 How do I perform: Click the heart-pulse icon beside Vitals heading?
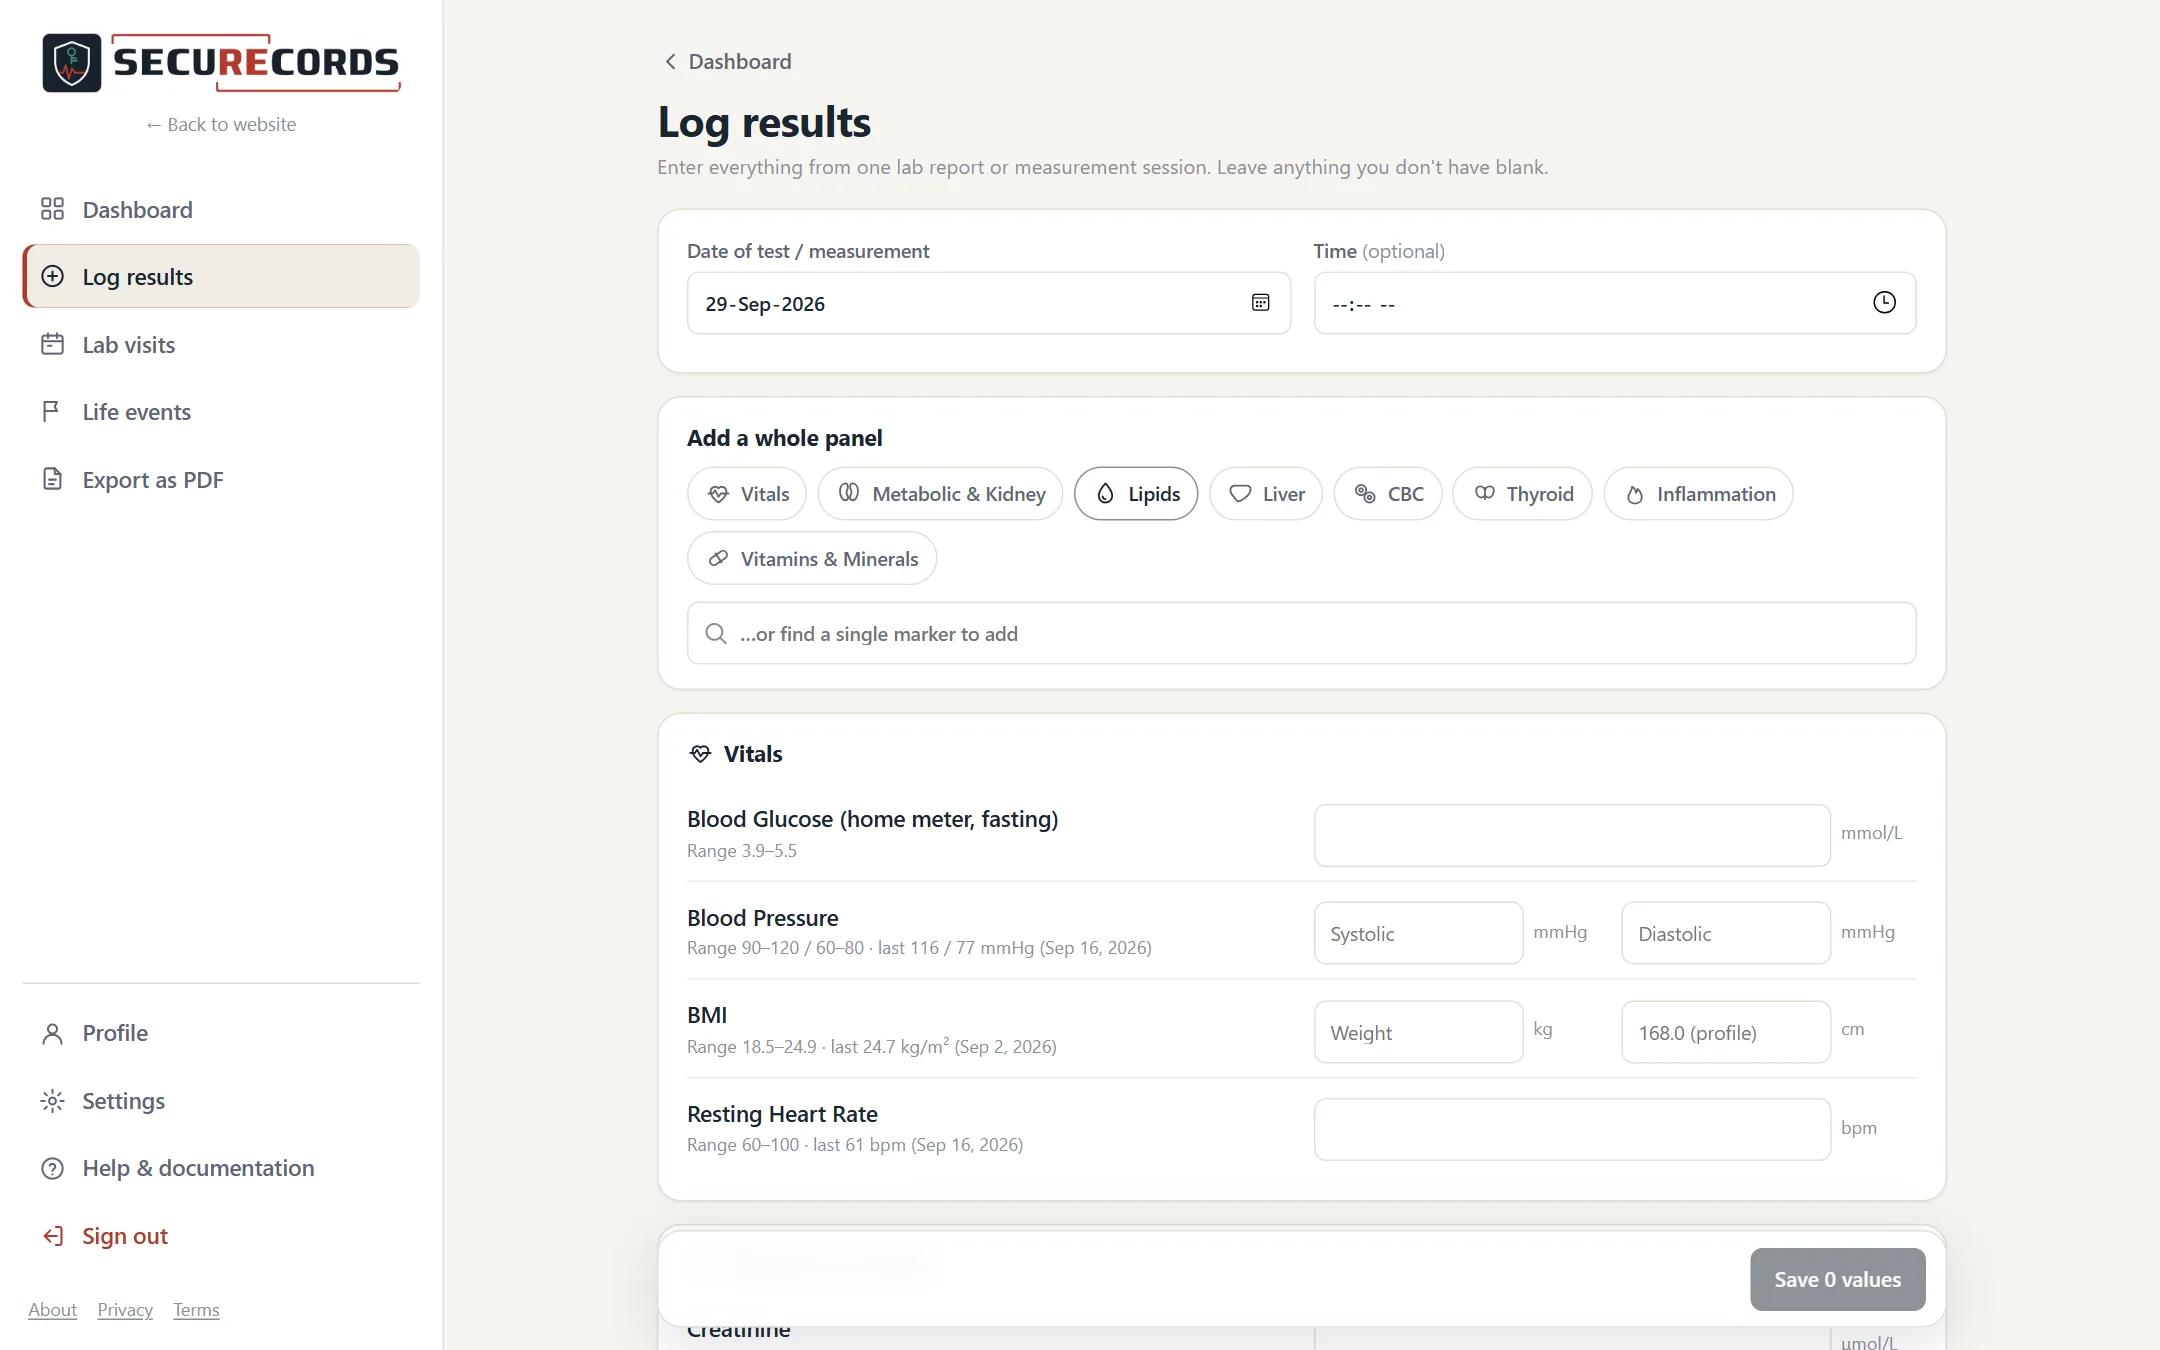(x=700, y=753)
